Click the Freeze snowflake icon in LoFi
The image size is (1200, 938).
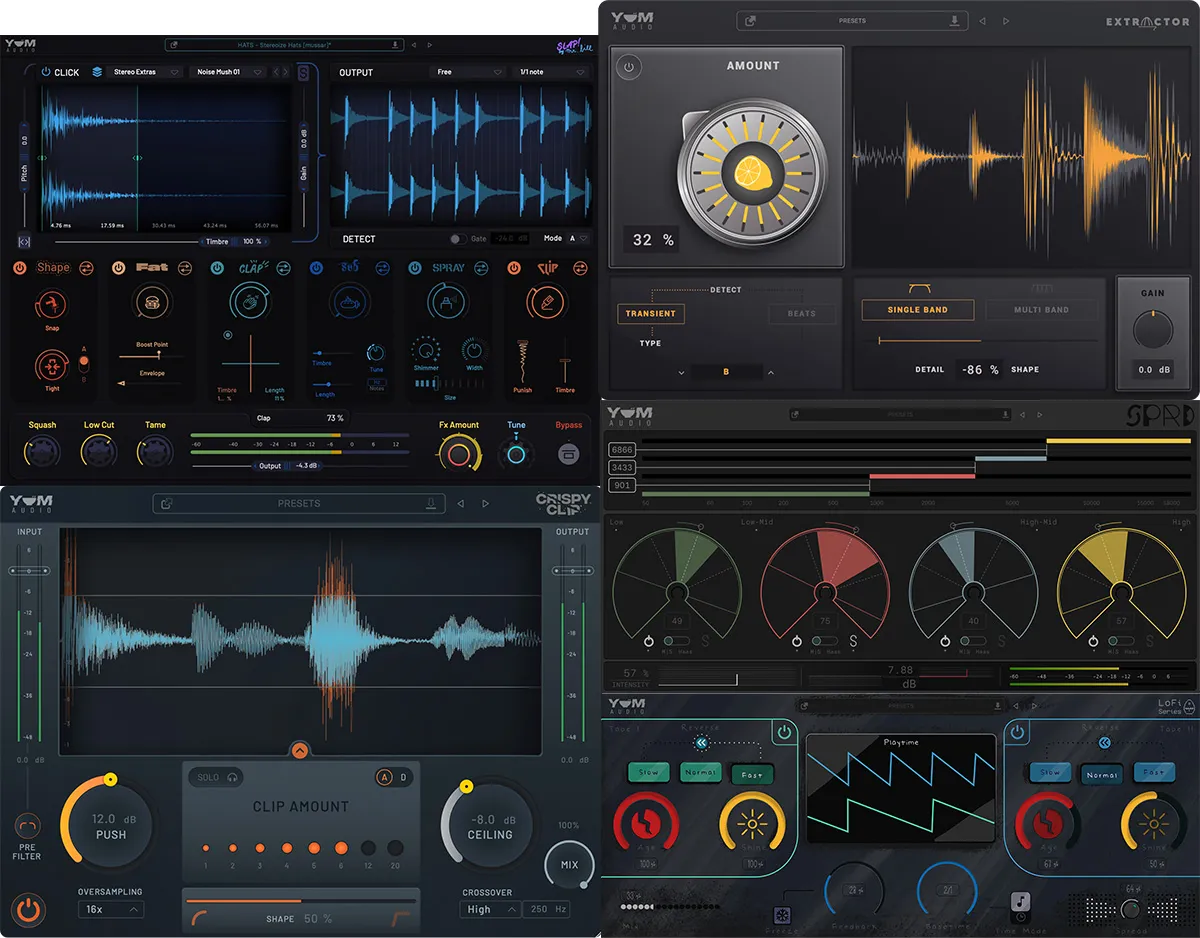coord(783,914)
